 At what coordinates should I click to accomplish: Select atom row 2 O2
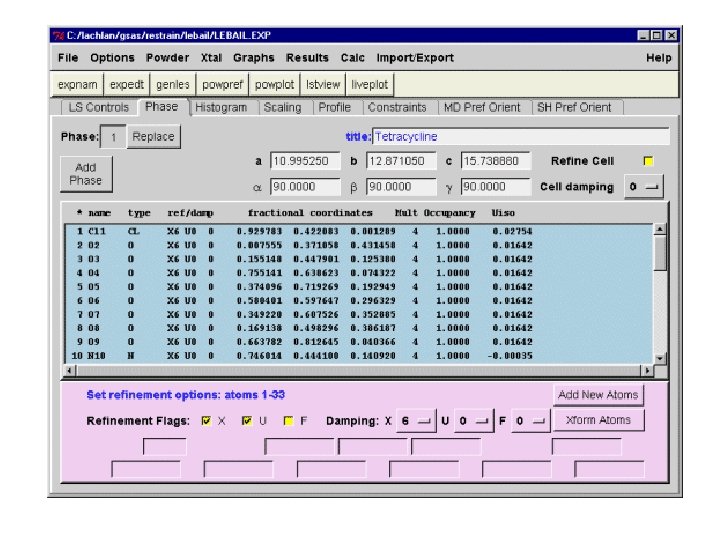pyautogui.click(x=359, y=245)
